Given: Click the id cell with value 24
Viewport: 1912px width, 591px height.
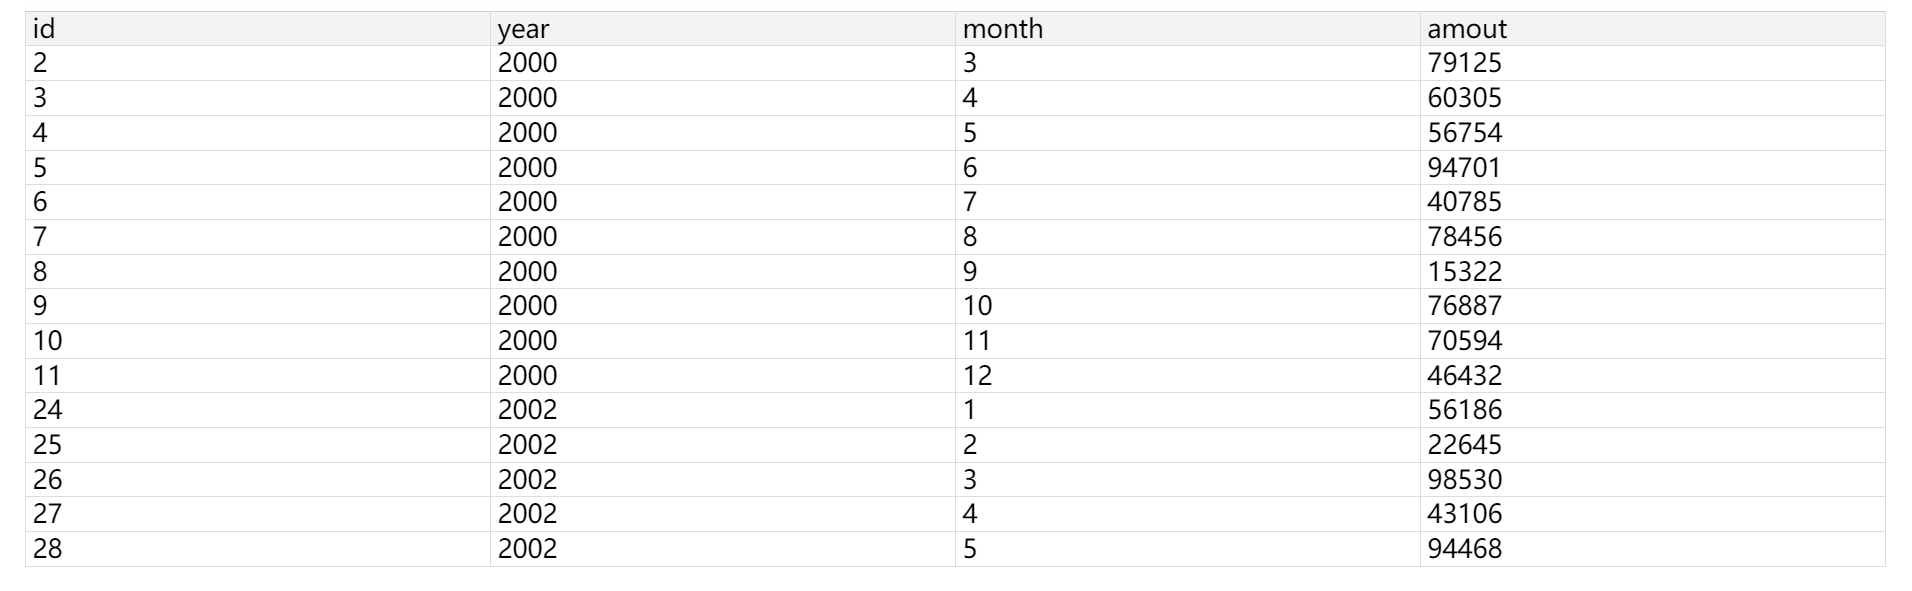Looking at the screenshot, I should (x=47, y=410).
